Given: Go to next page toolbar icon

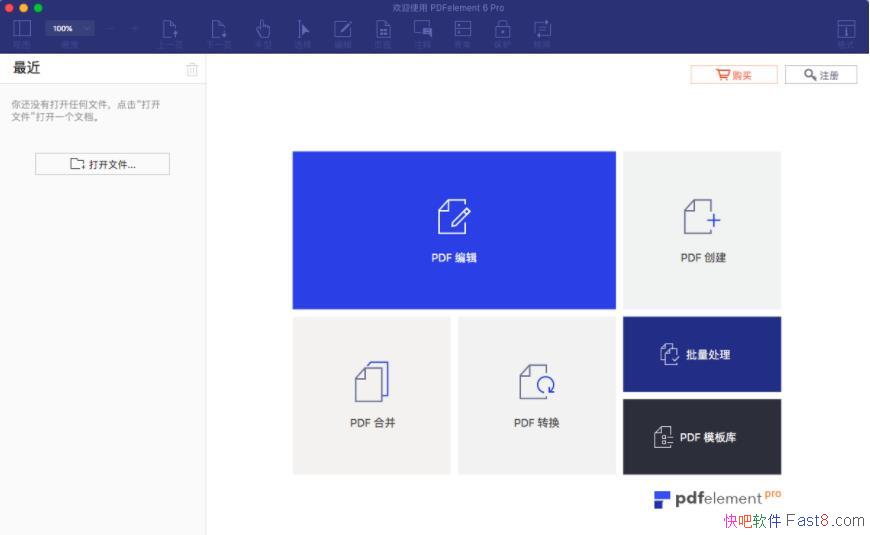Looking at the screenshot, I should [x=219, y=29].
